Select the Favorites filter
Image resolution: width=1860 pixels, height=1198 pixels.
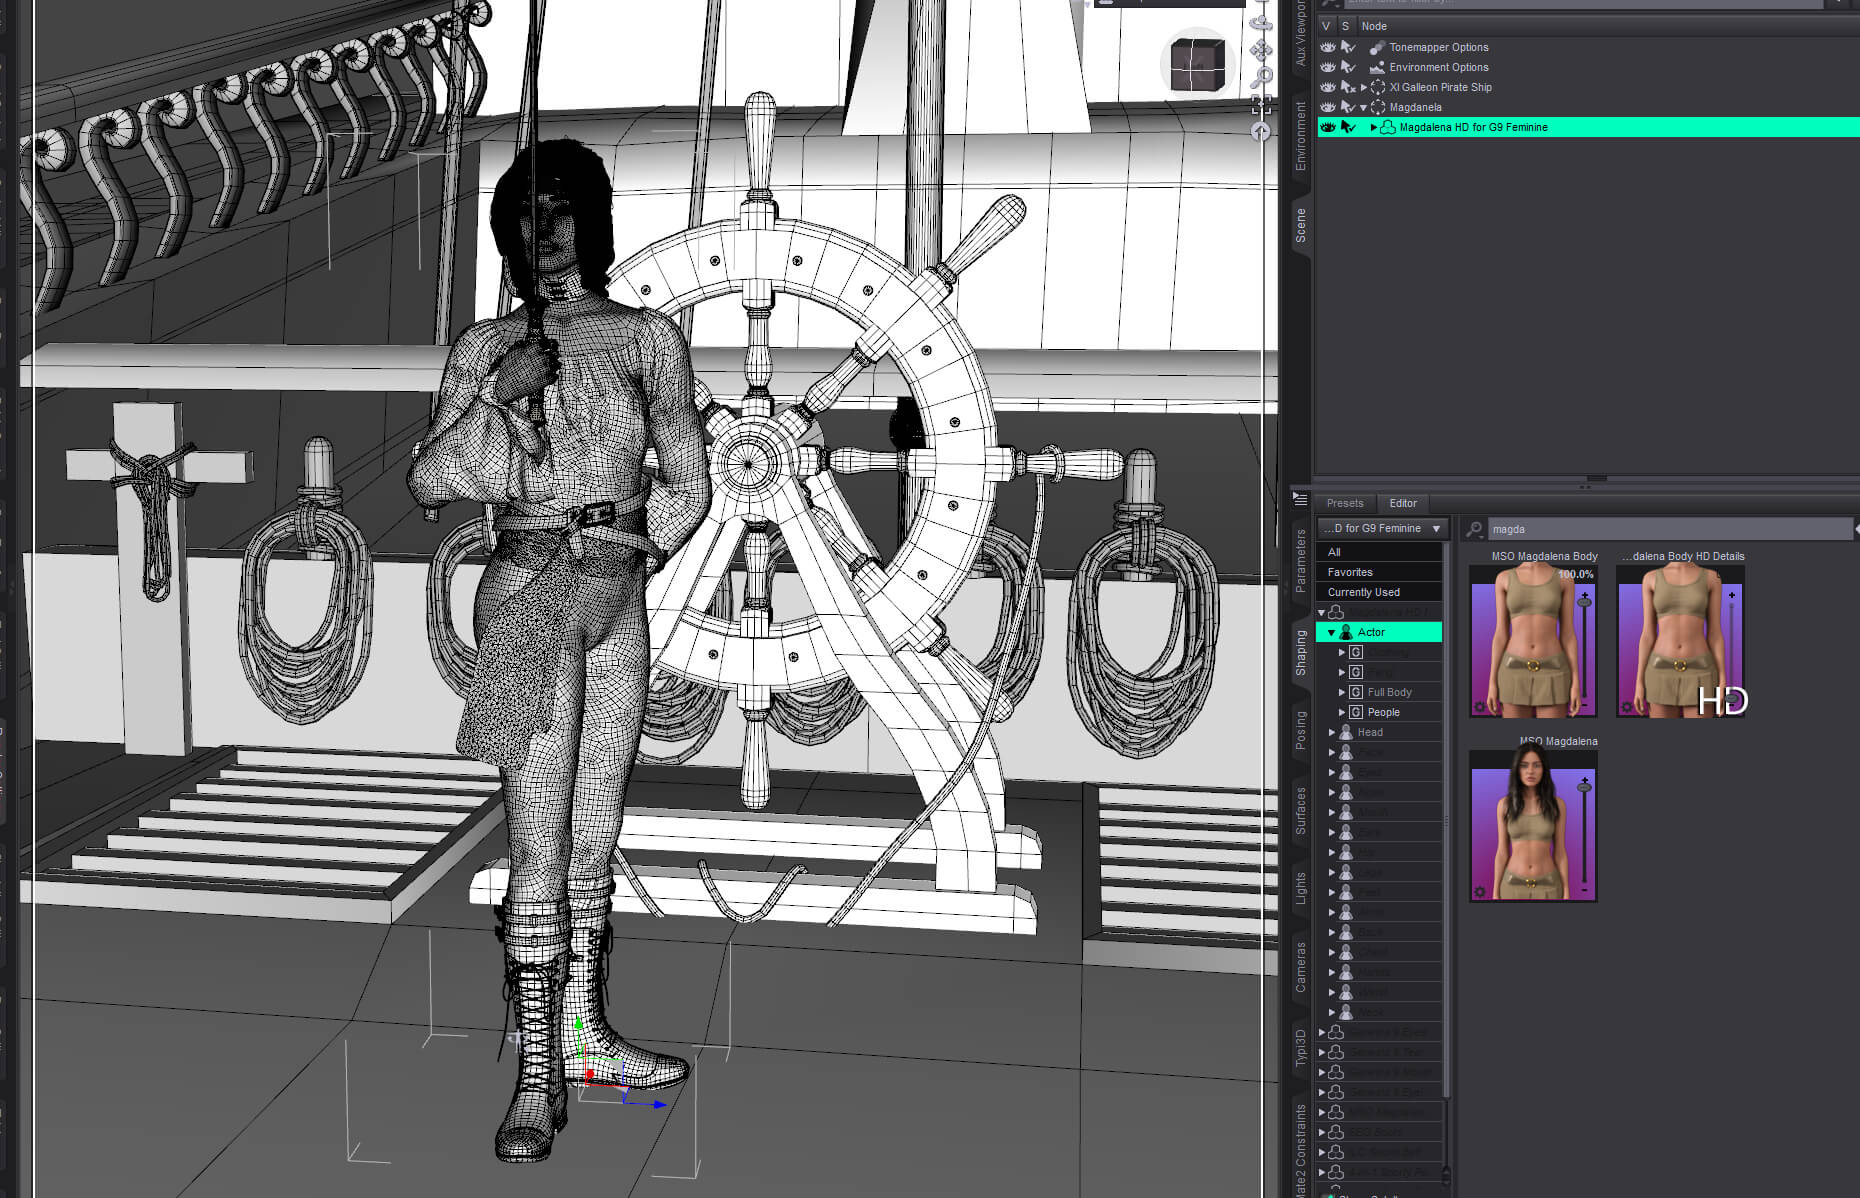click(x=1379, y=572)
